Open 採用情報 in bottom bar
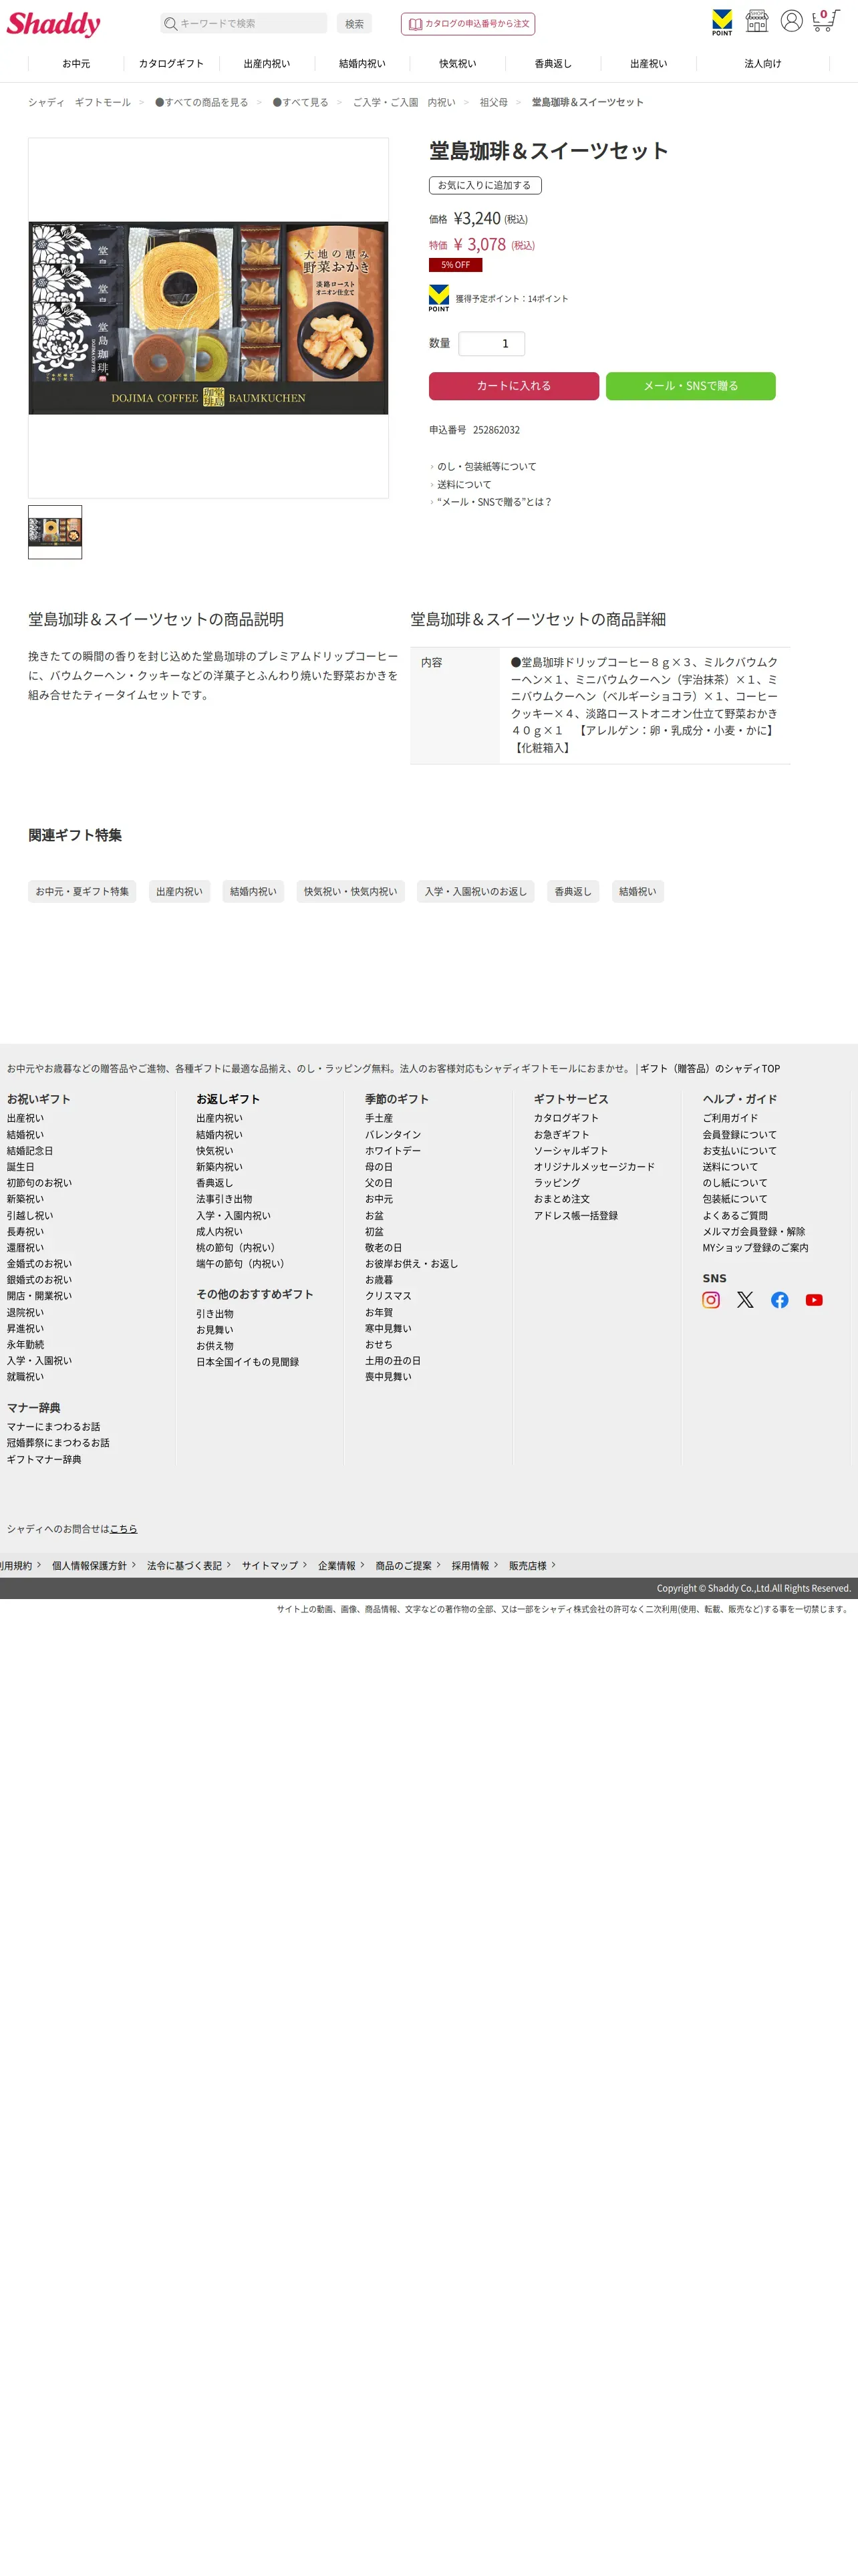Screen dimensions: 858x2576 click(470, 1566)
